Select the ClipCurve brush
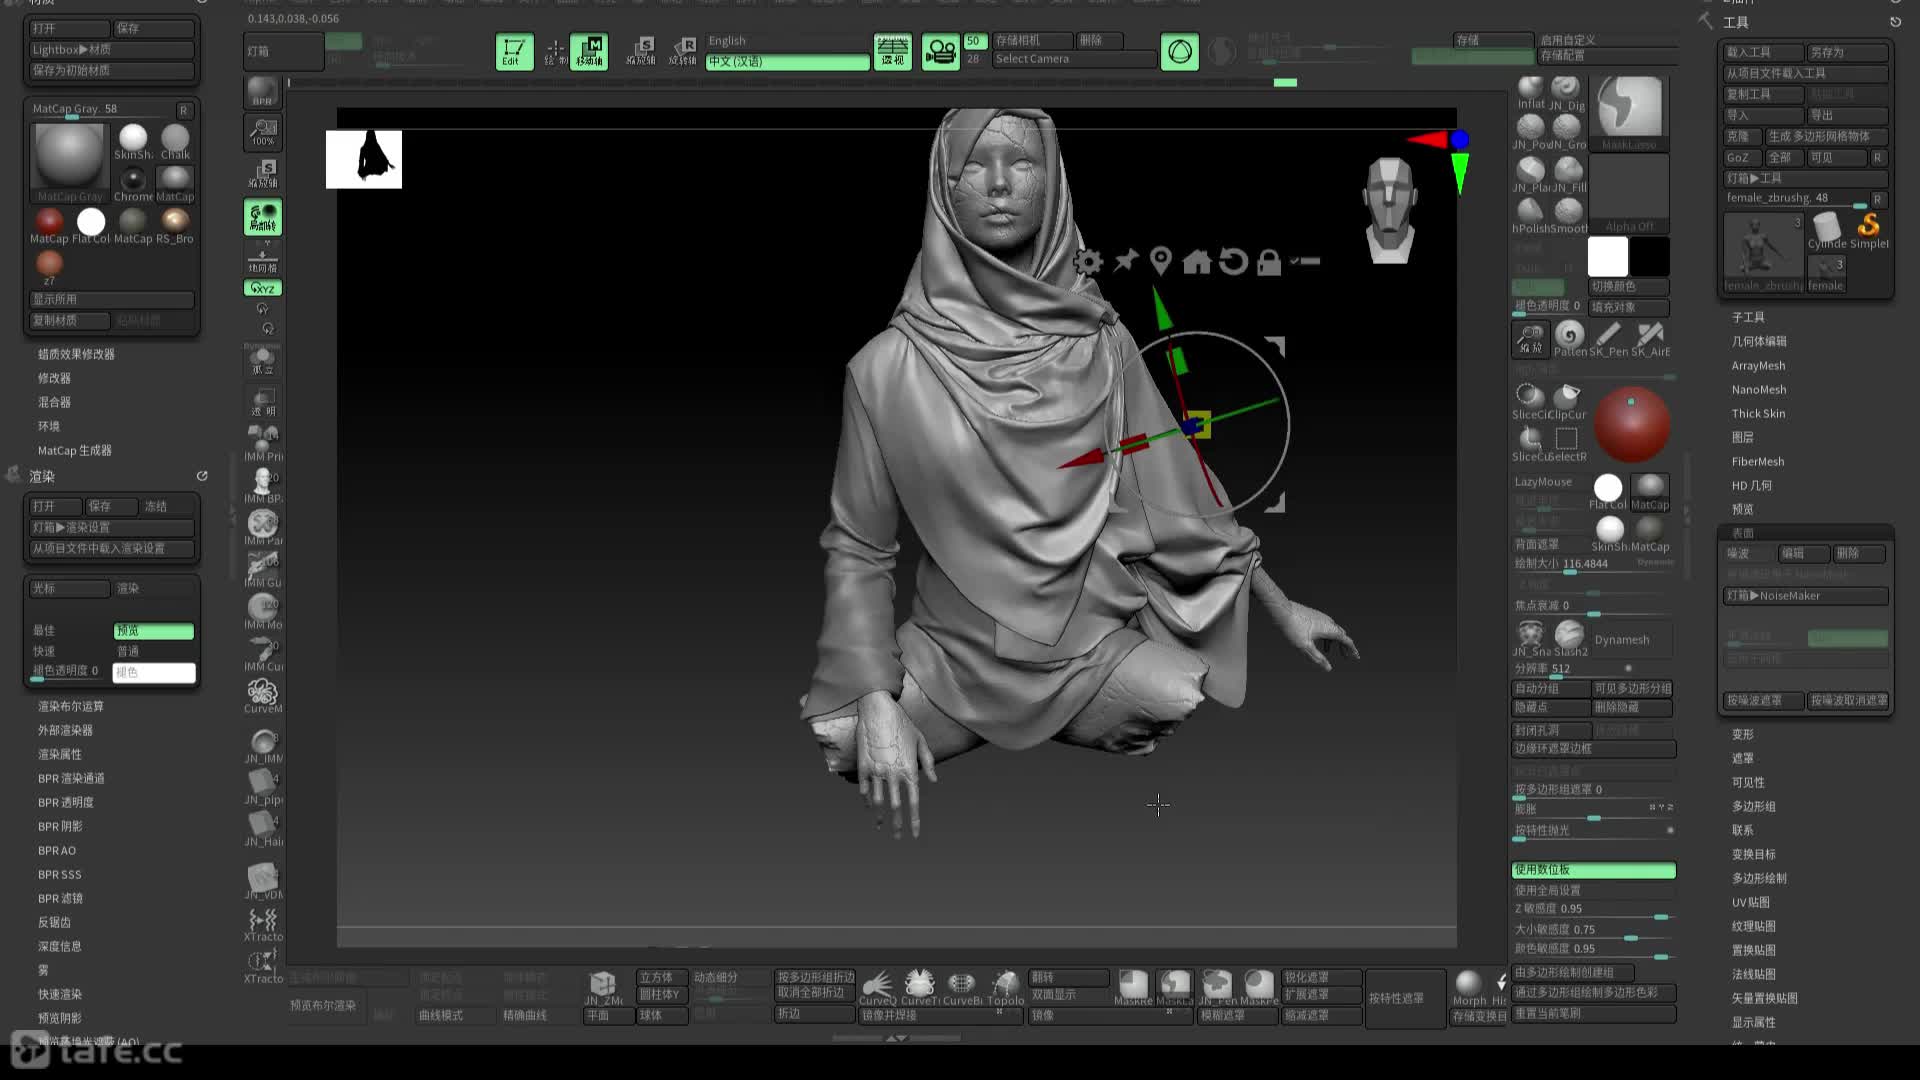The image size is (1920, 1080). pyautogui.click(x=1568, y=400)
